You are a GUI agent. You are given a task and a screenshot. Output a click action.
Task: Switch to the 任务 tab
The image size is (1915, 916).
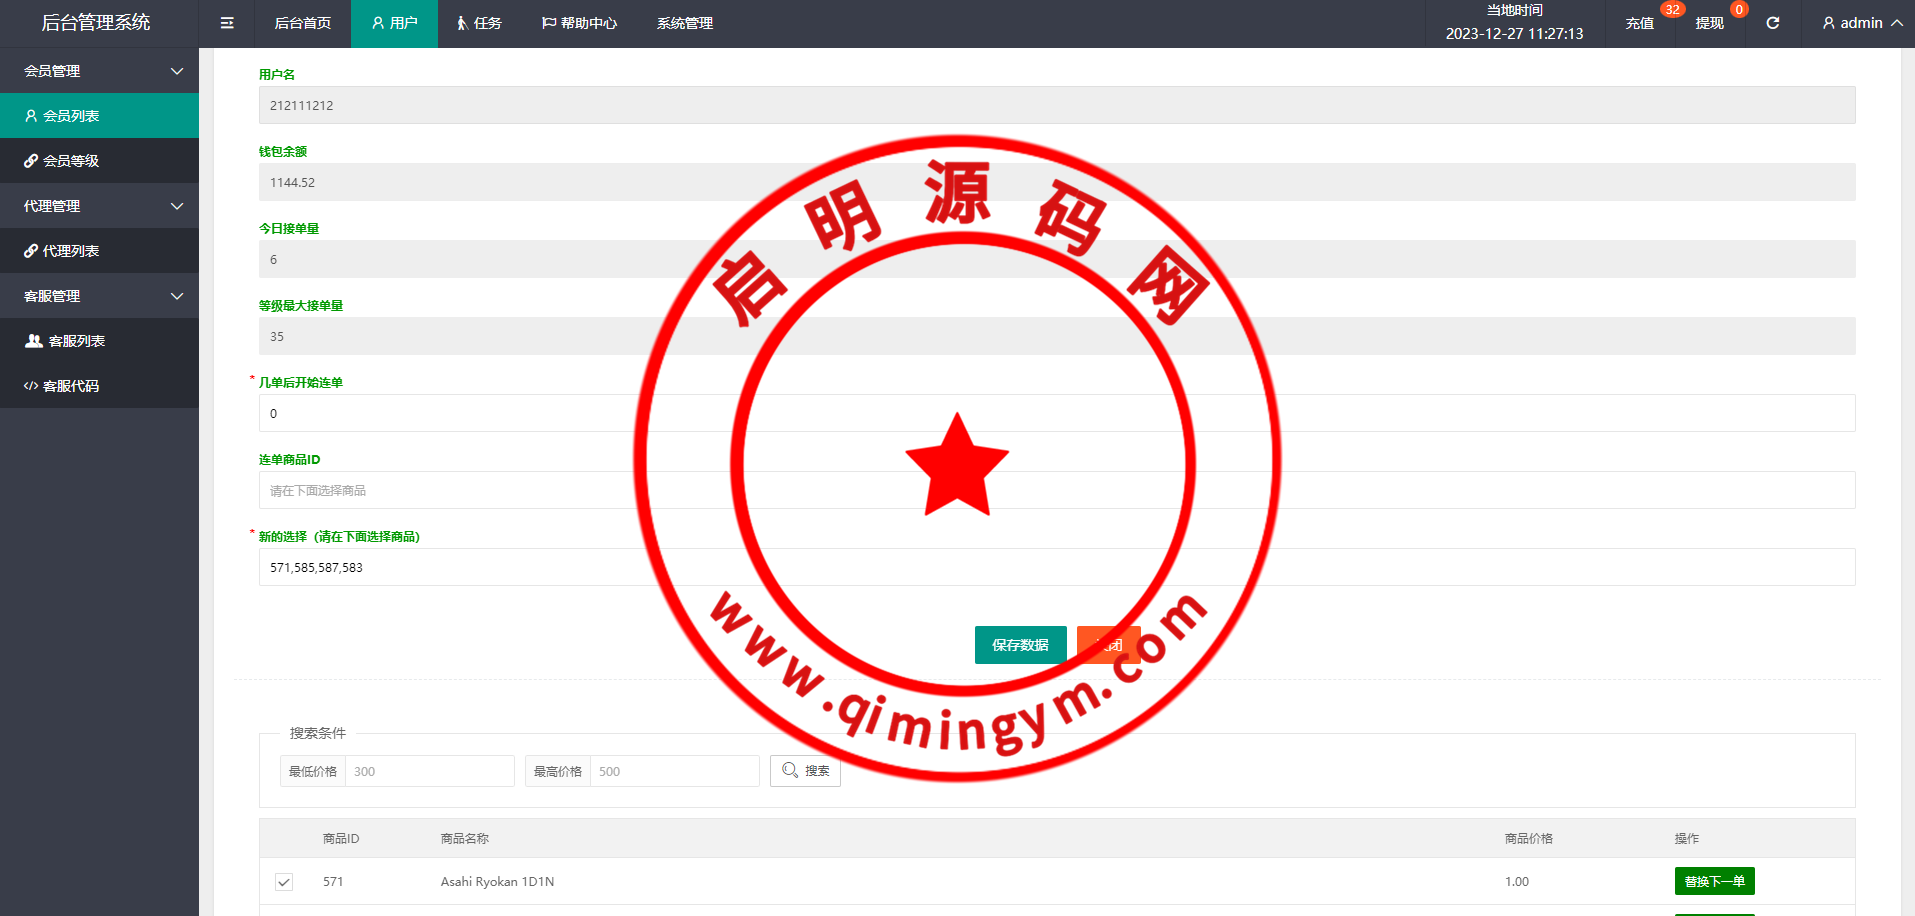tap(479, 23)
